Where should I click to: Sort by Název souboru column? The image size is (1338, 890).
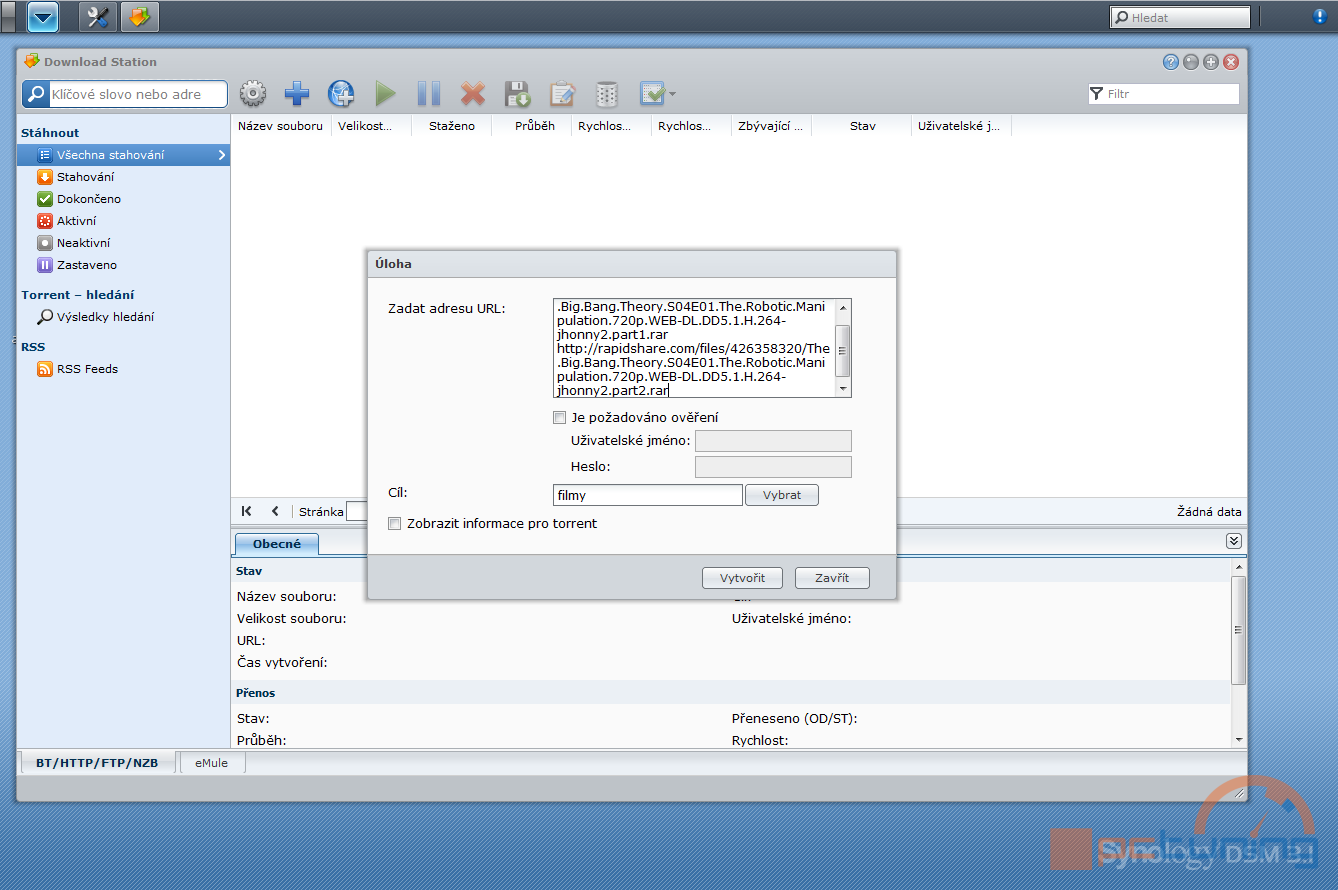[x=281, y=126]
